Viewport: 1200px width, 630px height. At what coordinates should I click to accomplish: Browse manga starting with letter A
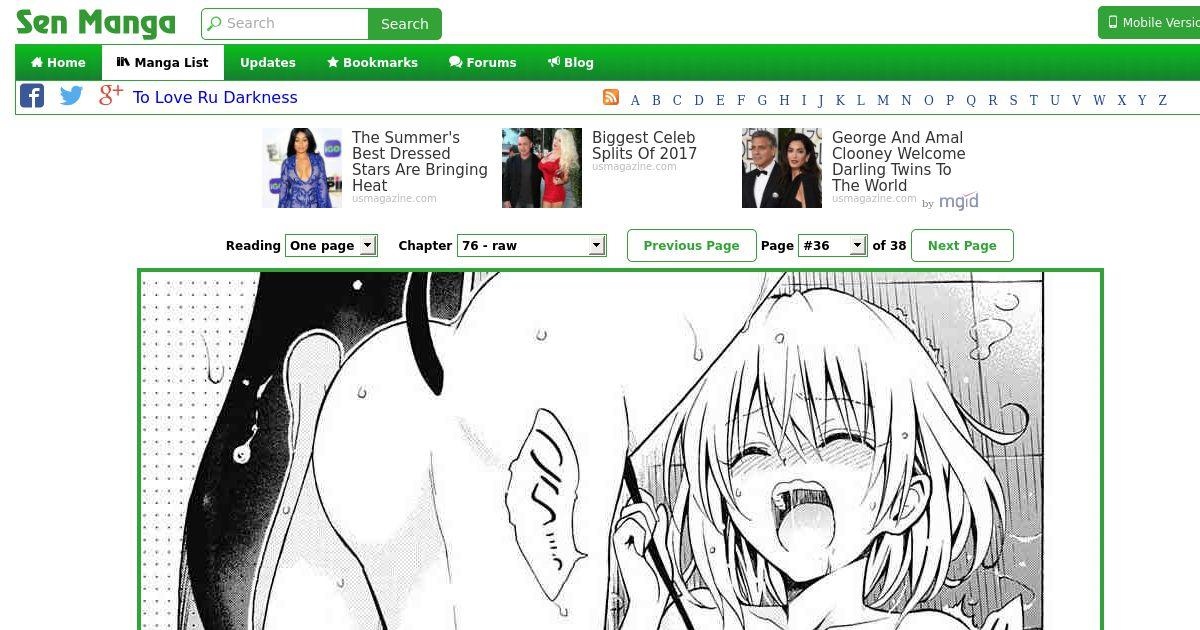point(635,100)
